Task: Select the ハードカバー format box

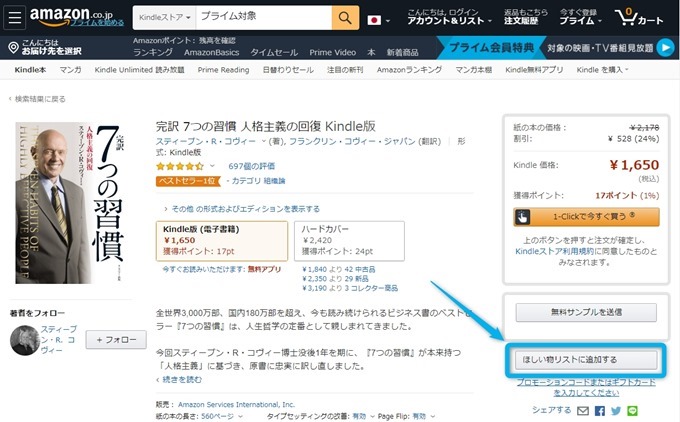Action: (349, 241)
